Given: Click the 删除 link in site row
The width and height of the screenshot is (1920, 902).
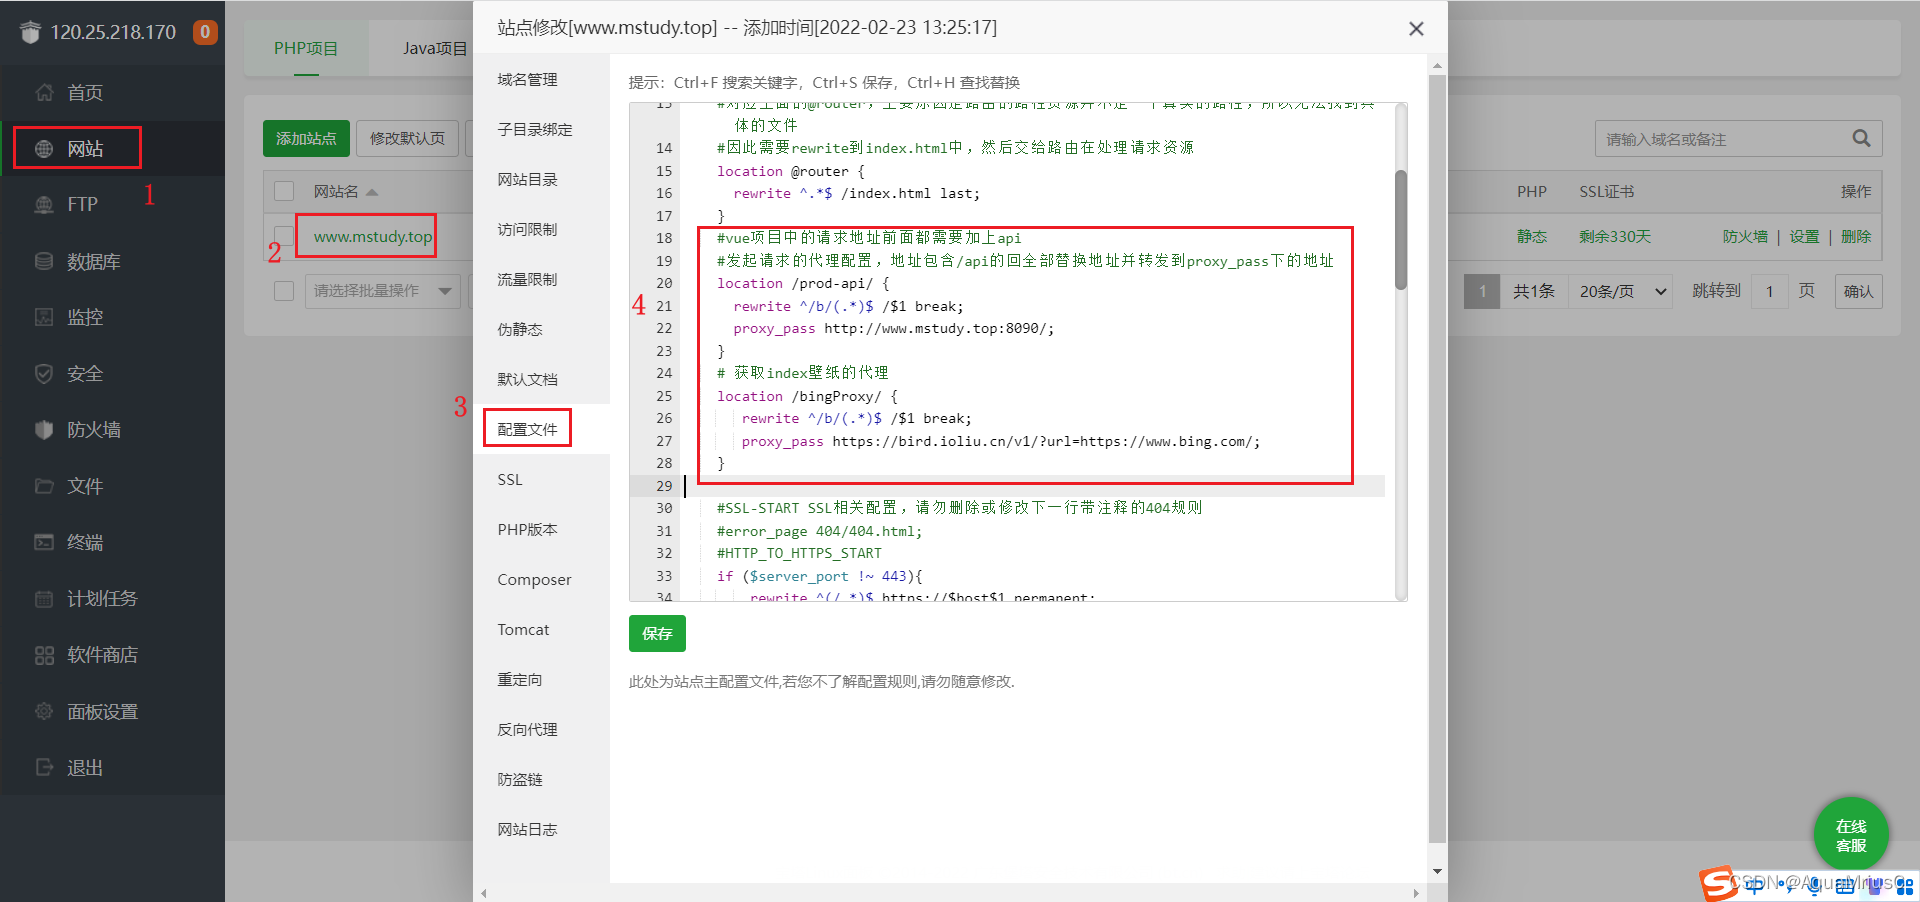Looking at the screenshot, I should [x=1856, y=236].
